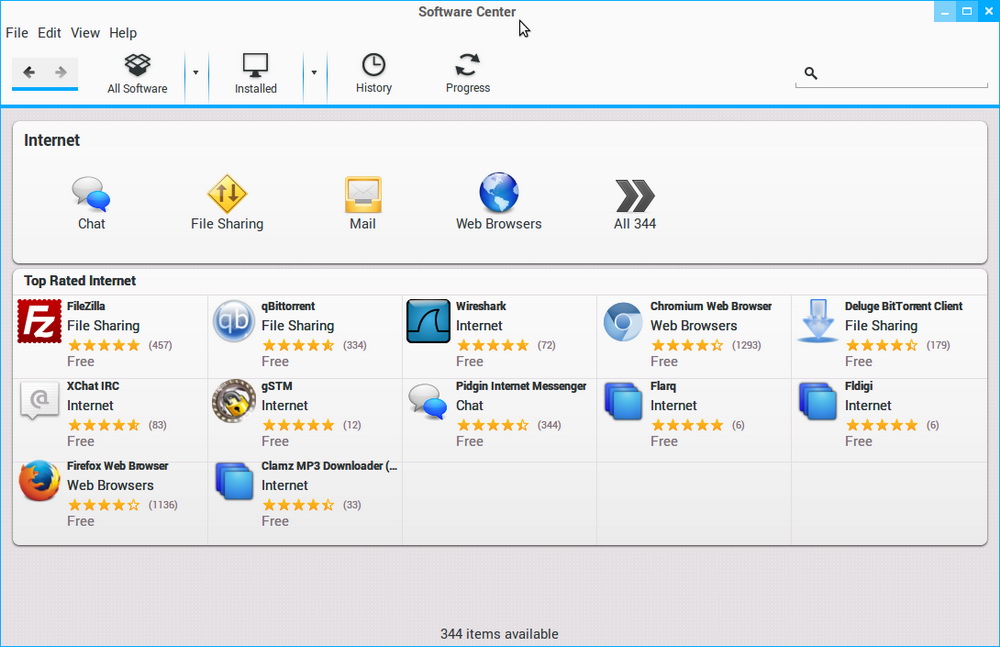1000x647 pixels.
Task: Select the Pidgin Internet Messenger icon
Action: coord(428,401)
